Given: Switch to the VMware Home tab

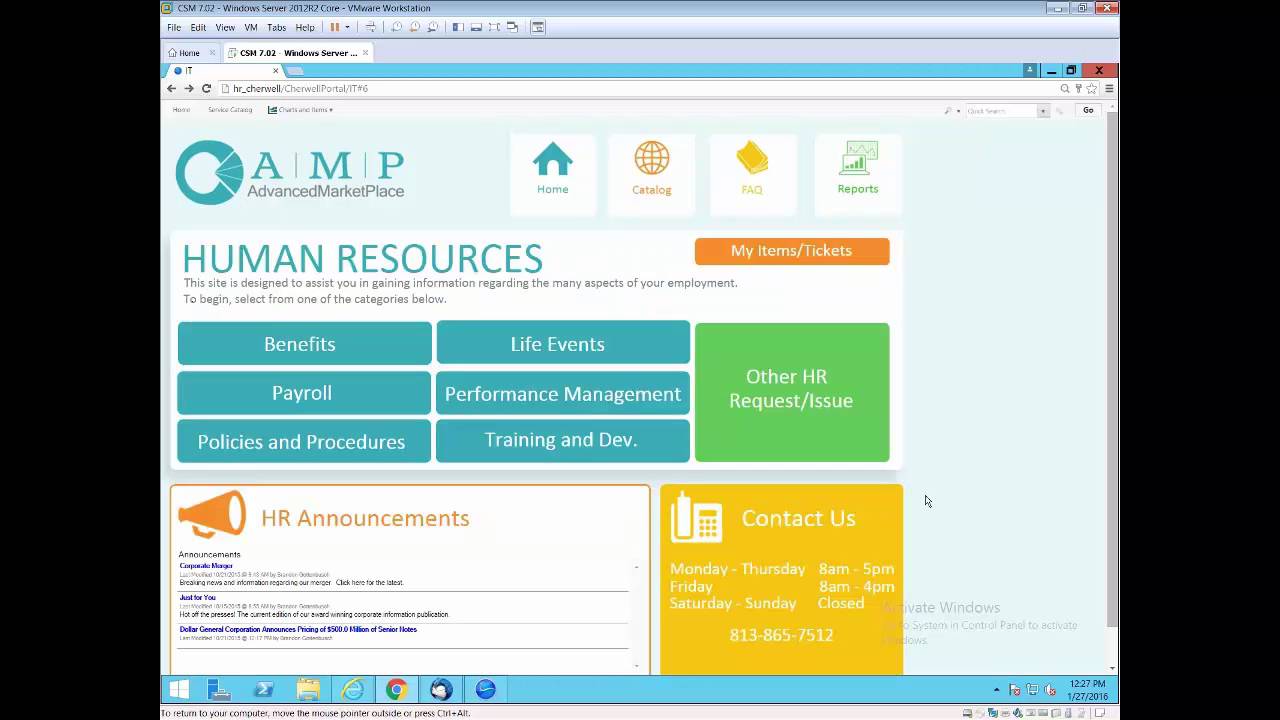Looking at the screenshot, I should pyautogui.click(x=189, y=52).
